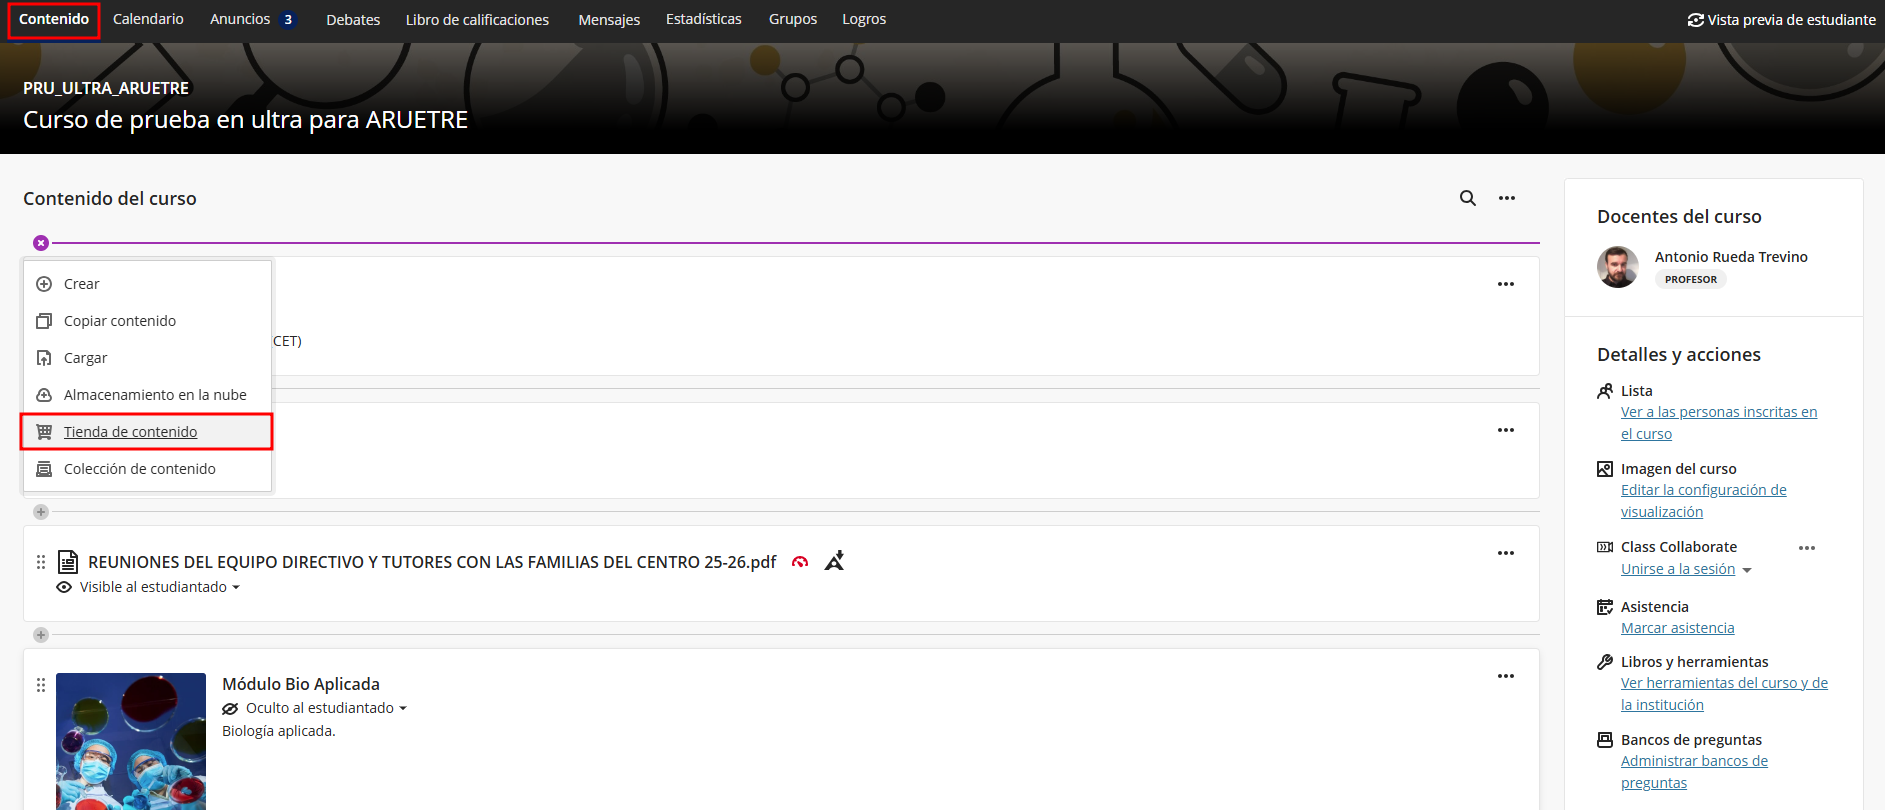Click the search icon in course content
1885x810 pixels.
pos(1467,198)
